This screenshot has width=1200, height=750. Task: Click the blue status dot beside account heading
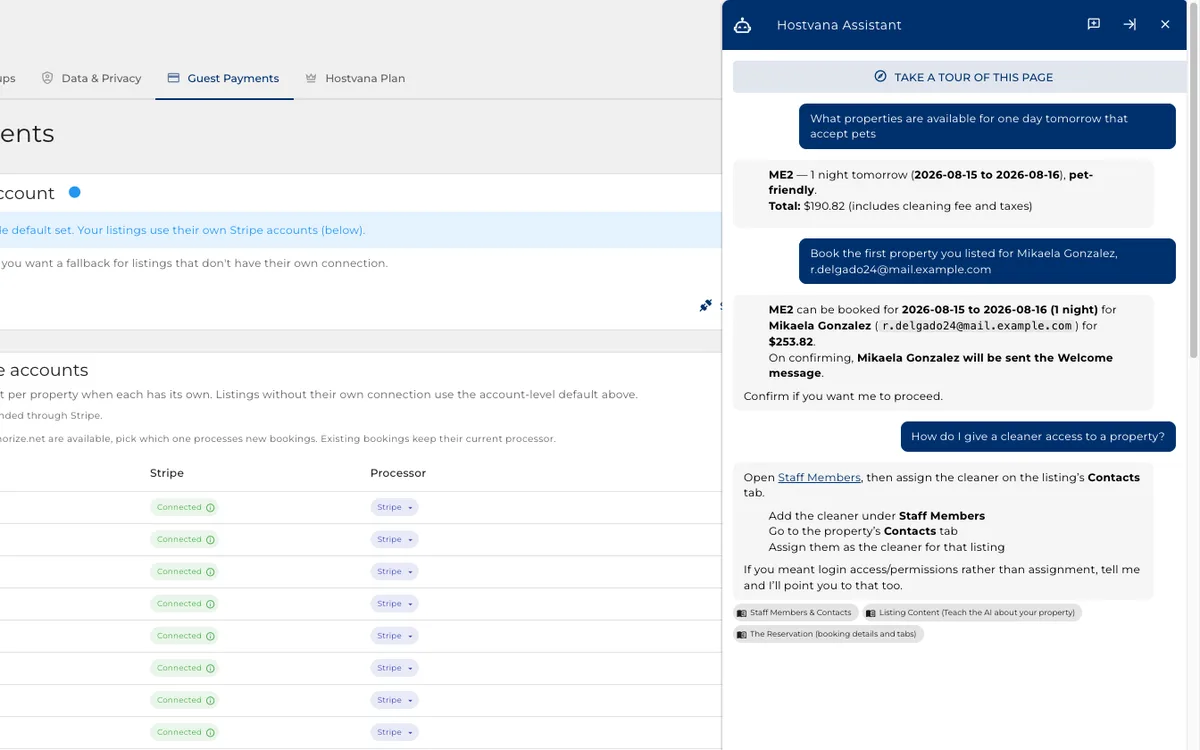74,192
